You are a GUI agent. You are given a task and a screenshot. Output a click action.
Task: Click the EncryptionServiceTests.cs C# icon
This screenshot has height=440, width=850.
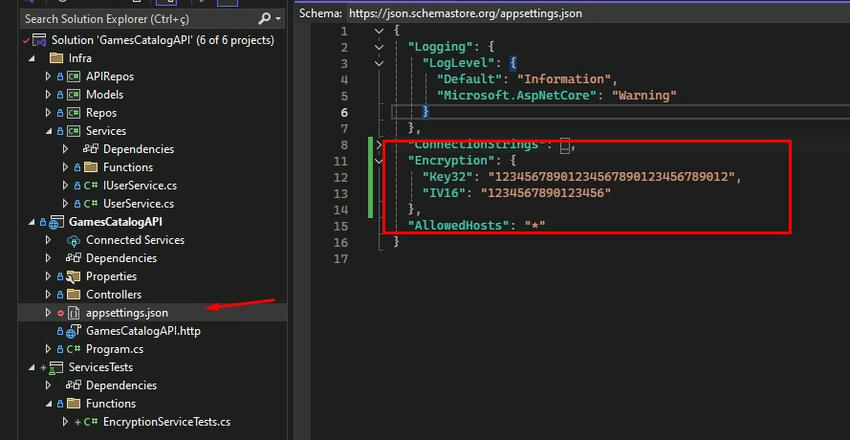tap(91, 422)
